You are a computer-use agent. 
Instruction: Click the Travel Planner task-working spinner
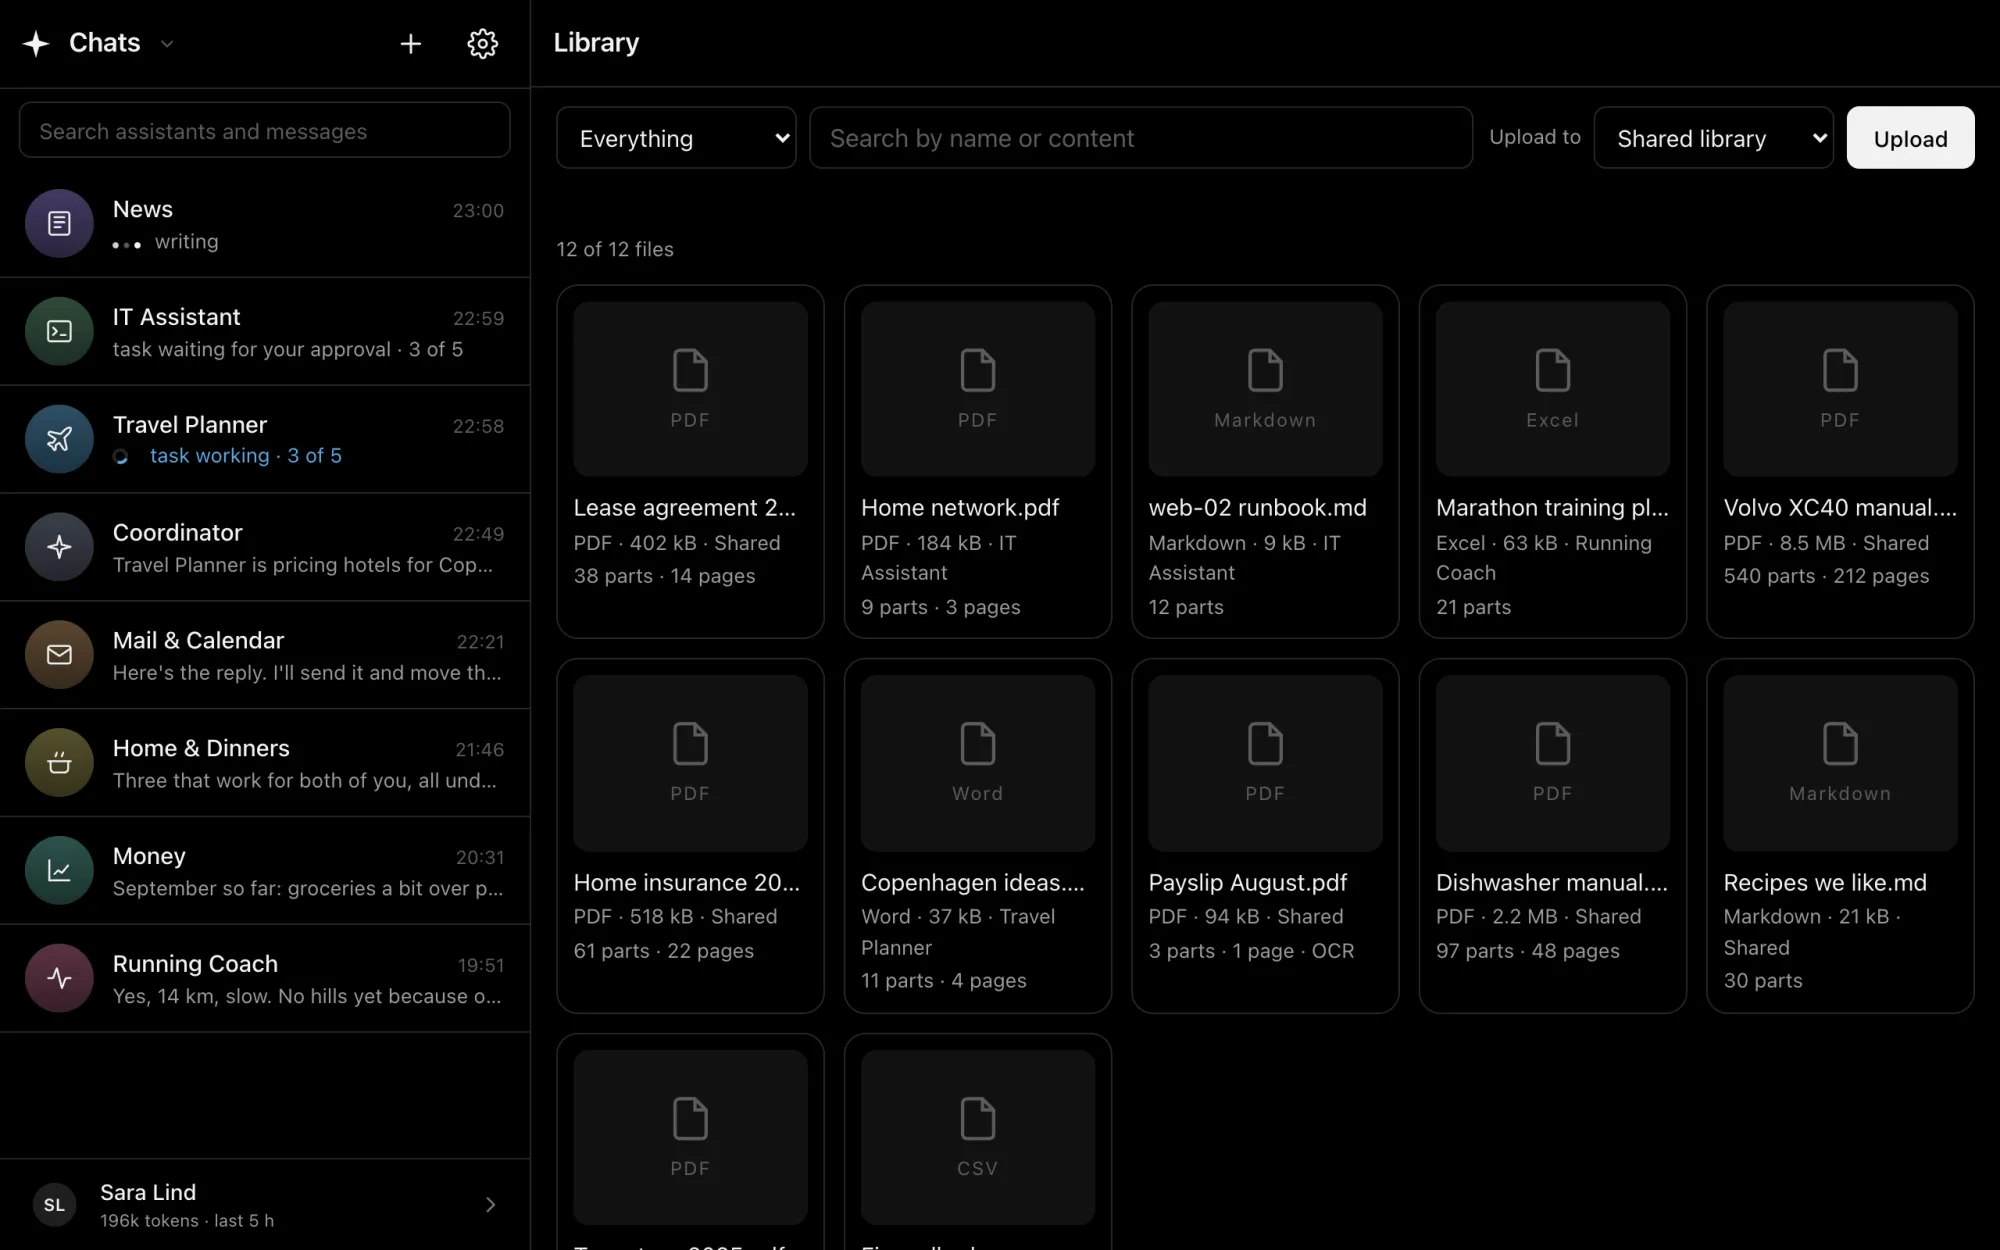click(121, 457)
